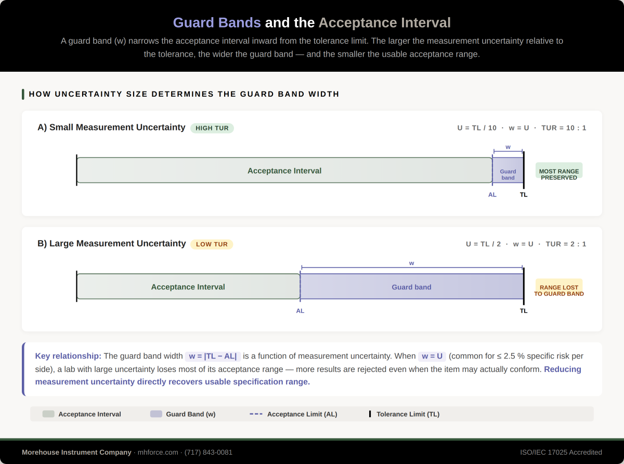Open the mhforce.com footer link
This screenshot has height=464, width=624.
pyautogui.click(x=158, y=452)
